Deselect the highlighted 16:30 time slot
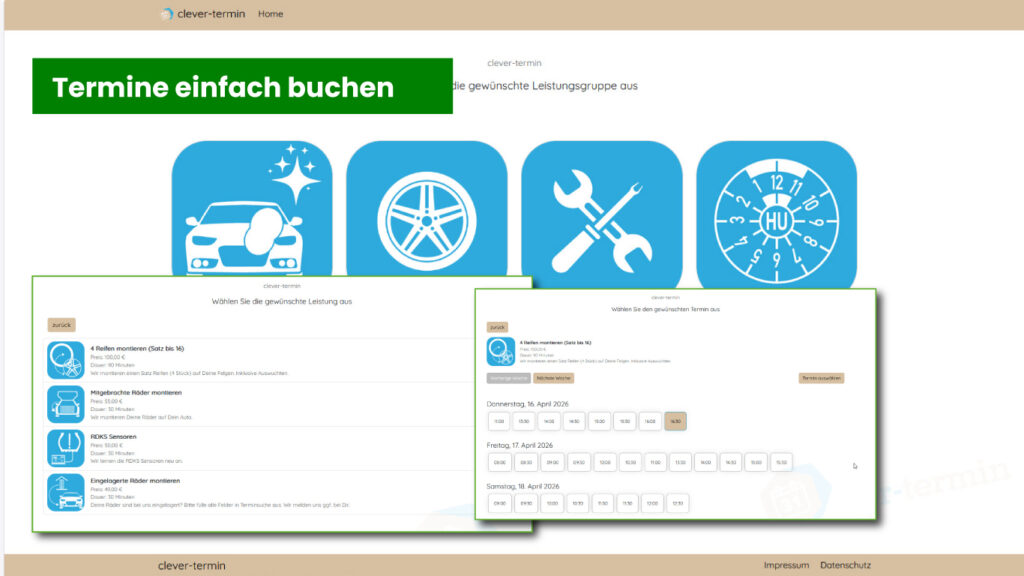The height and width of the screenshot is (576, 1024). [x=677, y=421]
